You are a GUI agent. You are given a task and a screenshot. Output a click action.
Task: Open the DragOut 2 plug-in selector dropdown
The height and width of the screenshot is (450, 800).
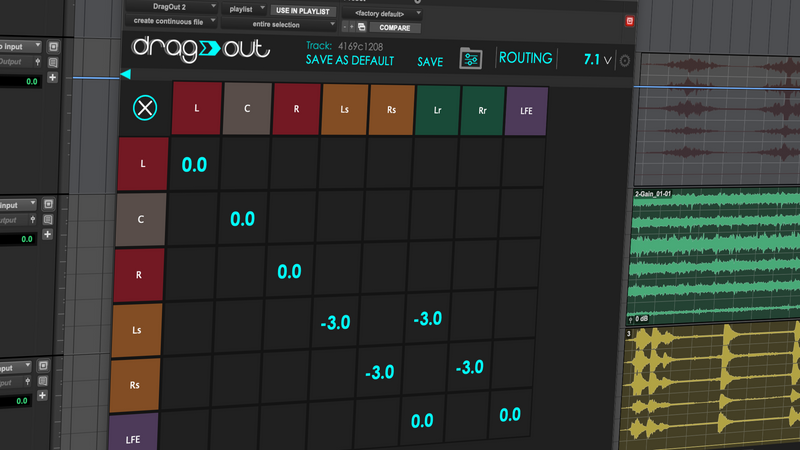click(171, 7)
